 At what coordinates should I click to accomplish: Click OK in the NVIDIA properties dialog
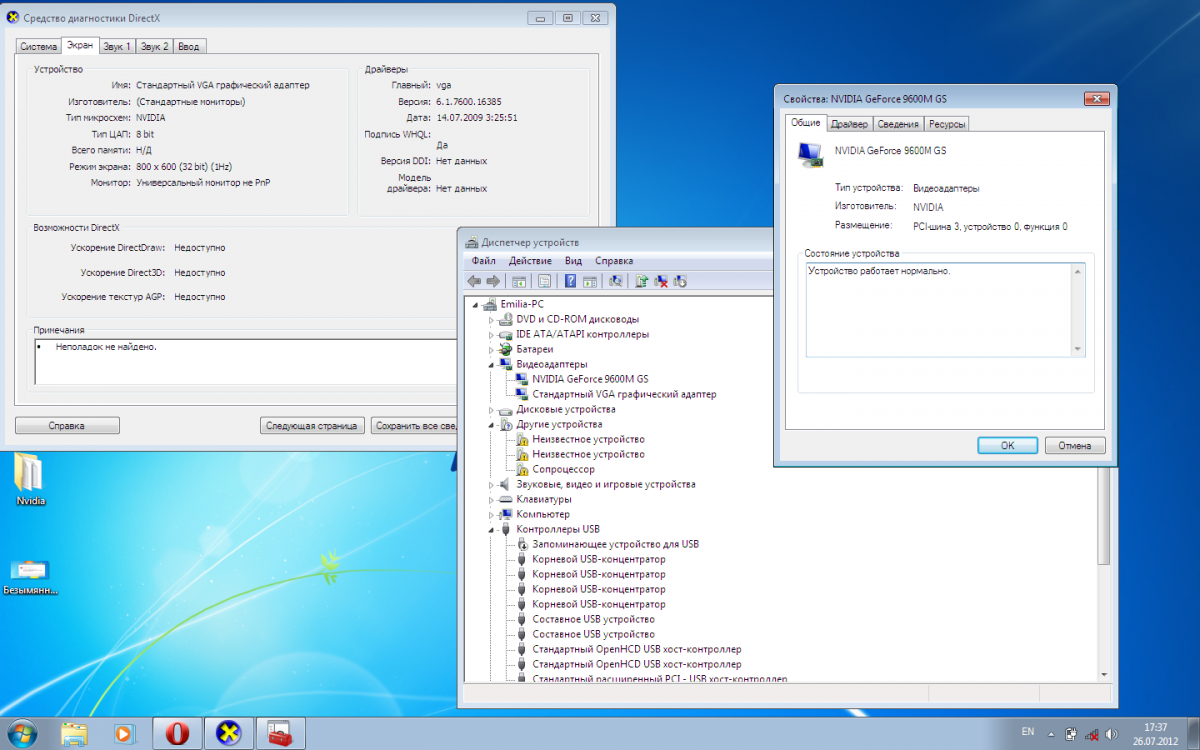1007,445
